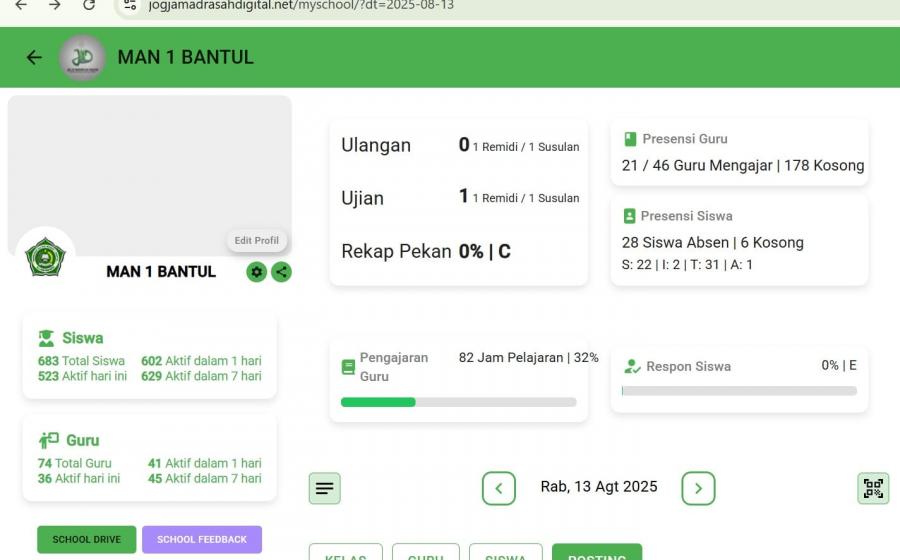Screen dimensions: 900x560
Task: Click the Siswa graduate icon
Action: click(46, 338)
